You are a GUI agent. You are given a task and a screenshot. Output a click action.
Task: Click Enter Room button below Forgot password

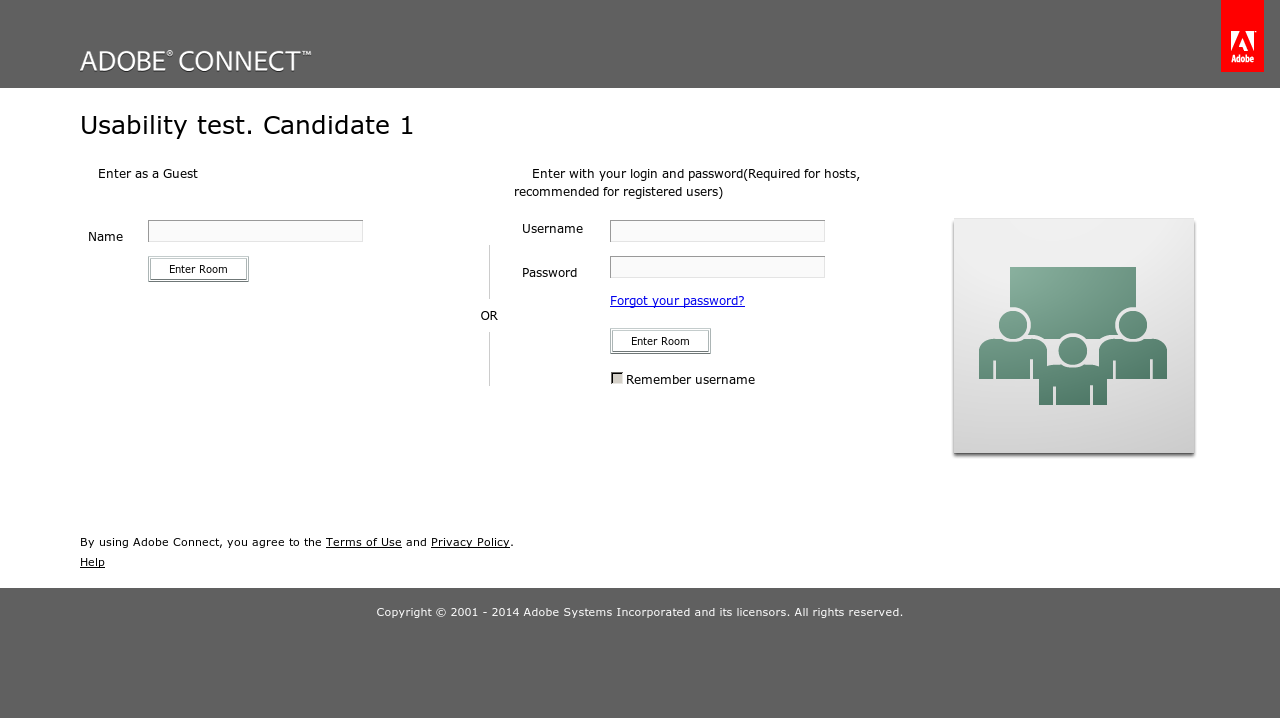click(x=660, y=341)
